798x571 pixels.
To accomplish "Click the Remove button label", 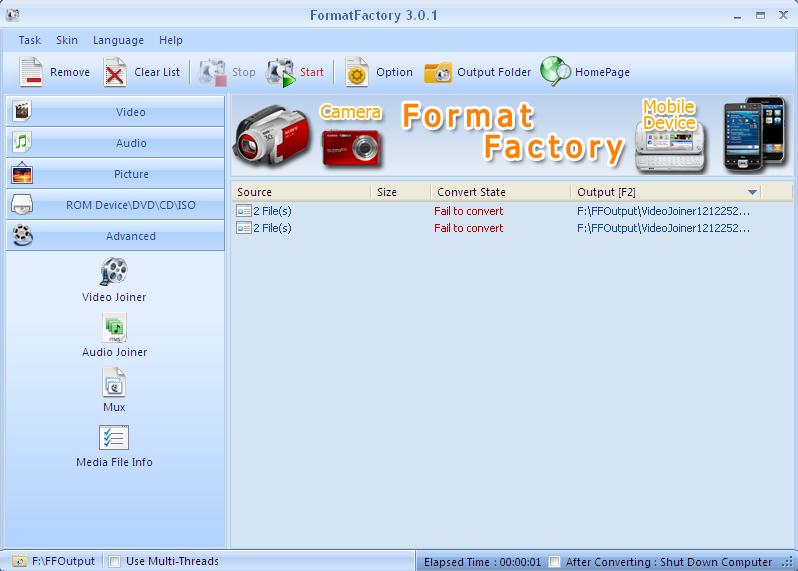I will pos(70,72).
